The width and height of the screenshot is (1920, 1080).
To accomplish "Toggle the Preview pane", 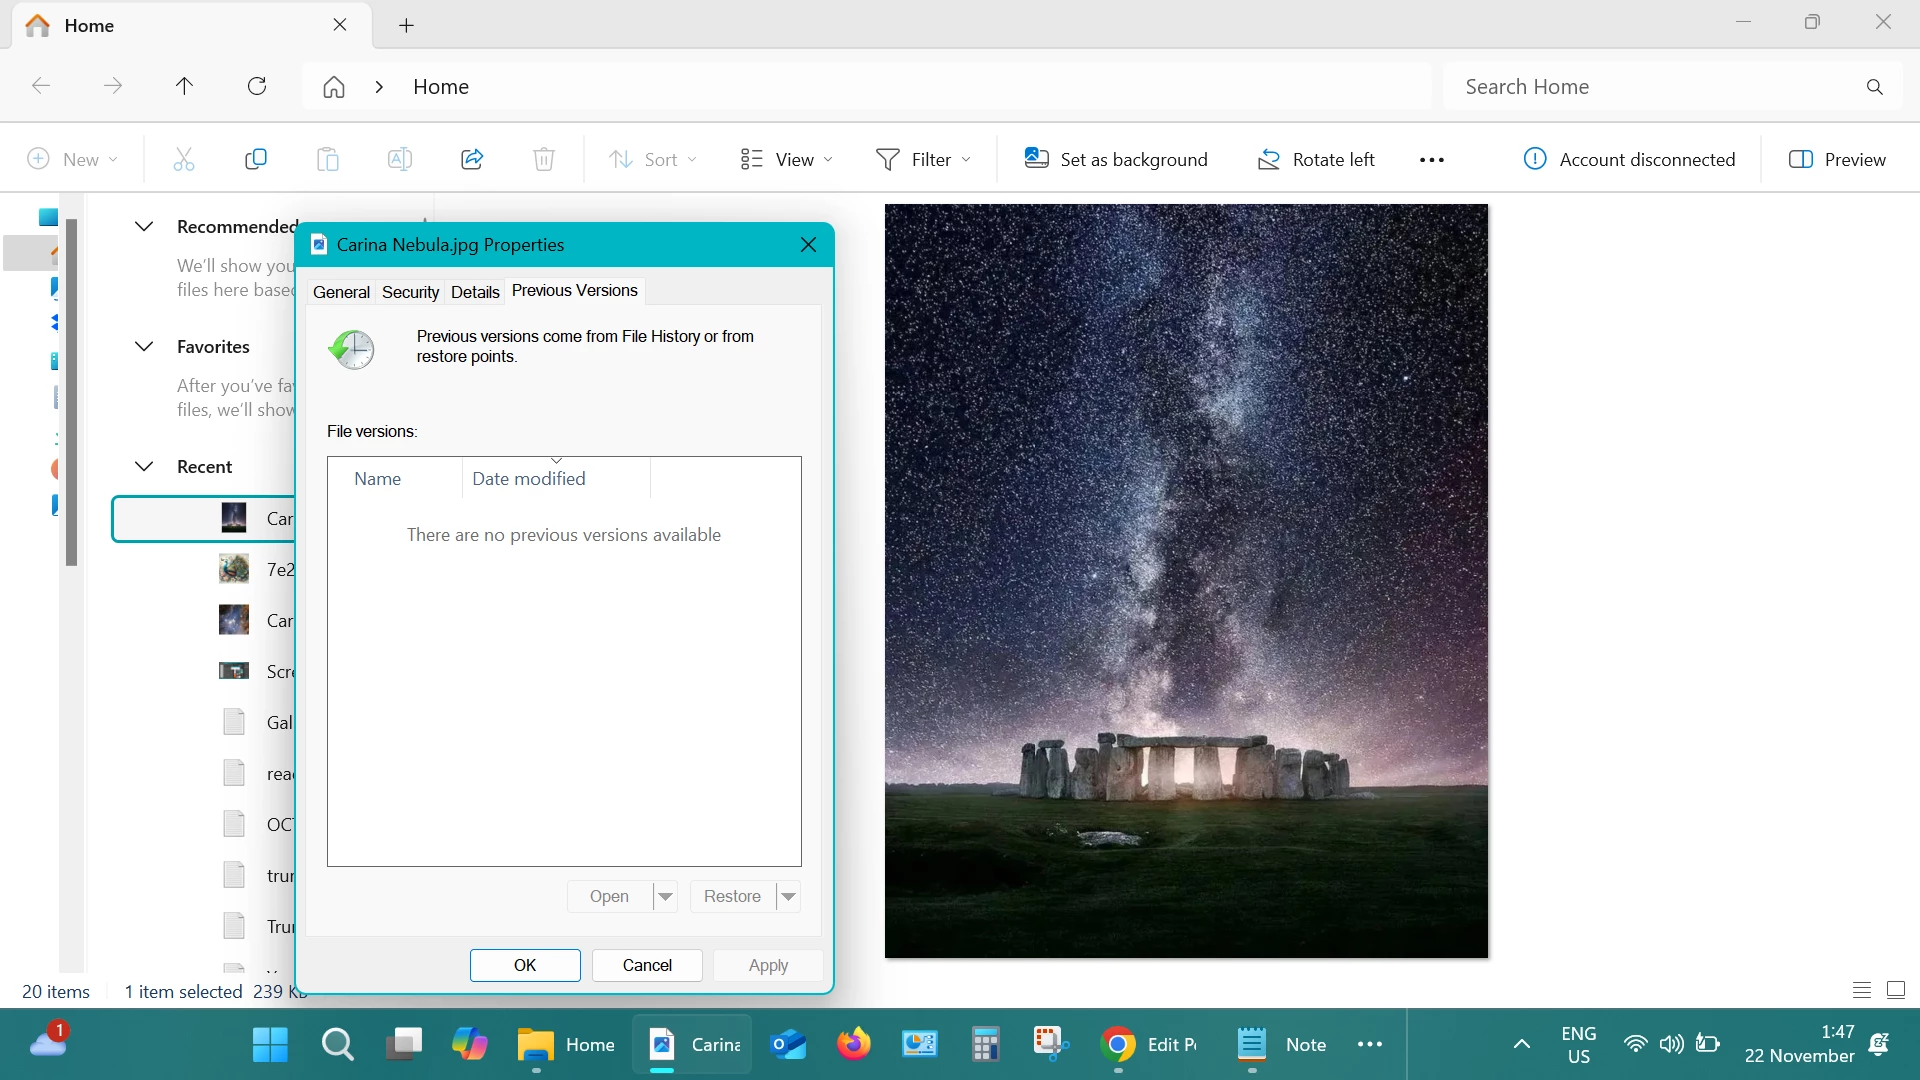I will pos(1837,159).
